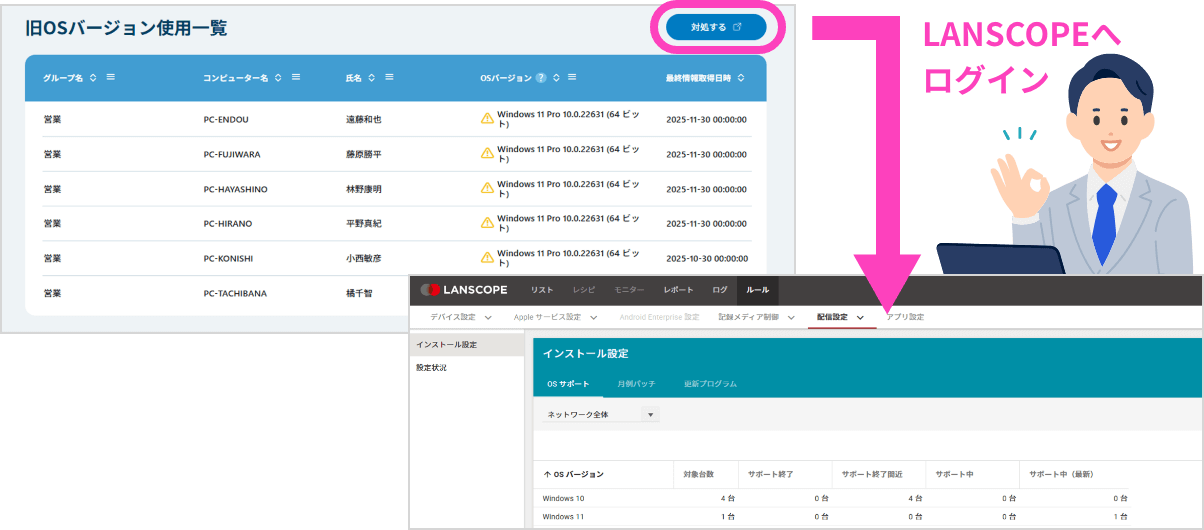Click the LANSCOPE logo
Image resolution: width=1204 pixels, height=530 pixels.
pyautogui.click(x=464, y=290)
